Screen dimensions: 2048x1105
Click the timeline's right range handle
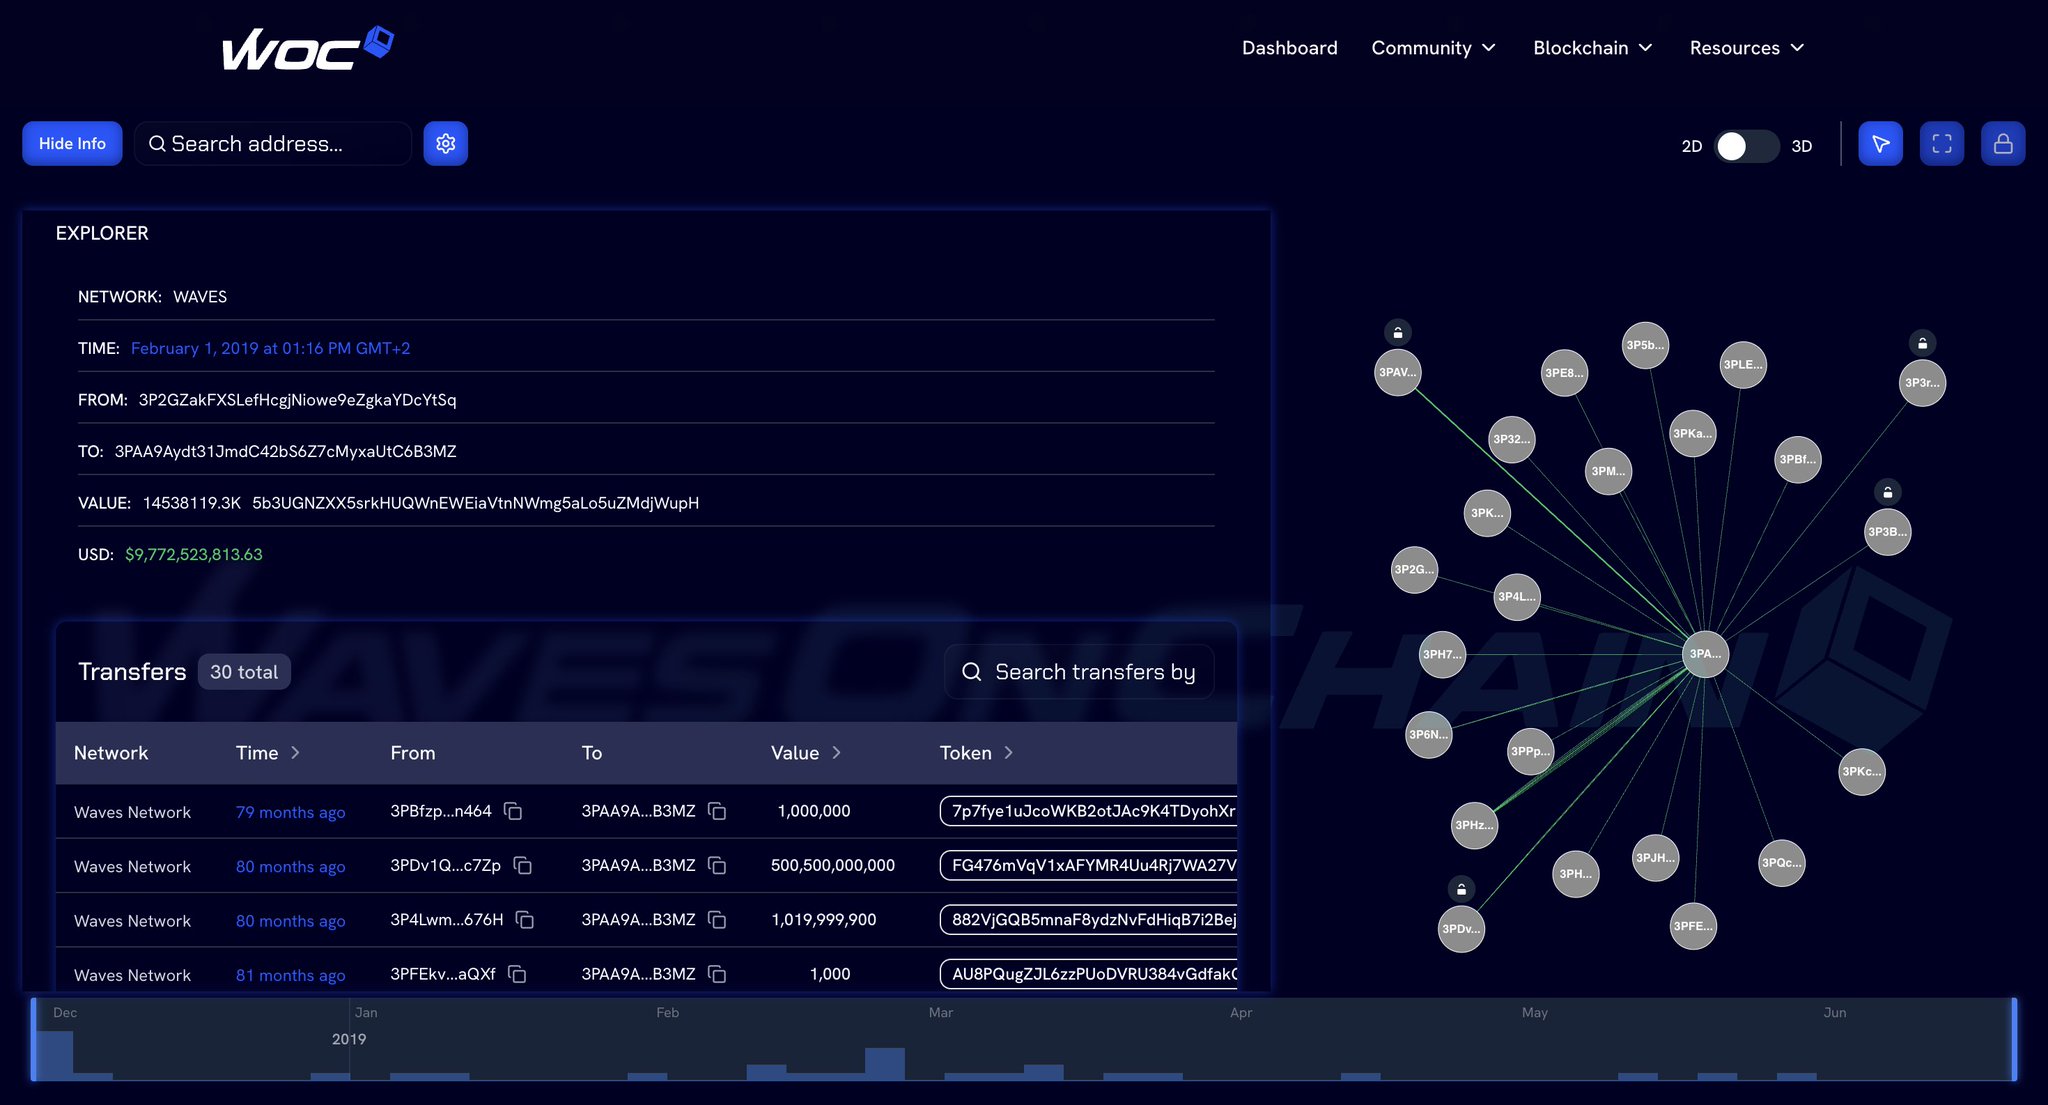click(x=2013, y=1039)
